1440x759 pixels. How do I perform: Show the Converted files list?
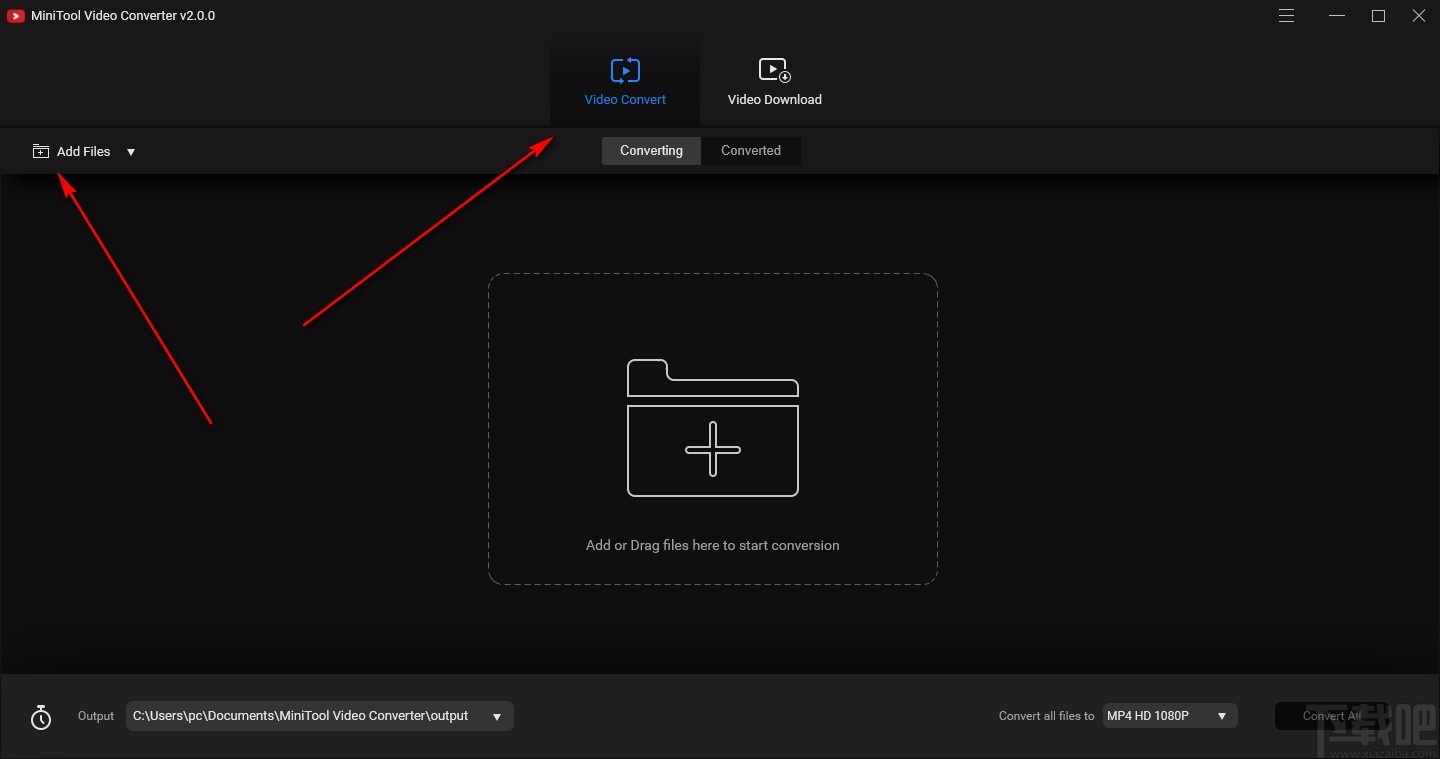pos(751,151)
